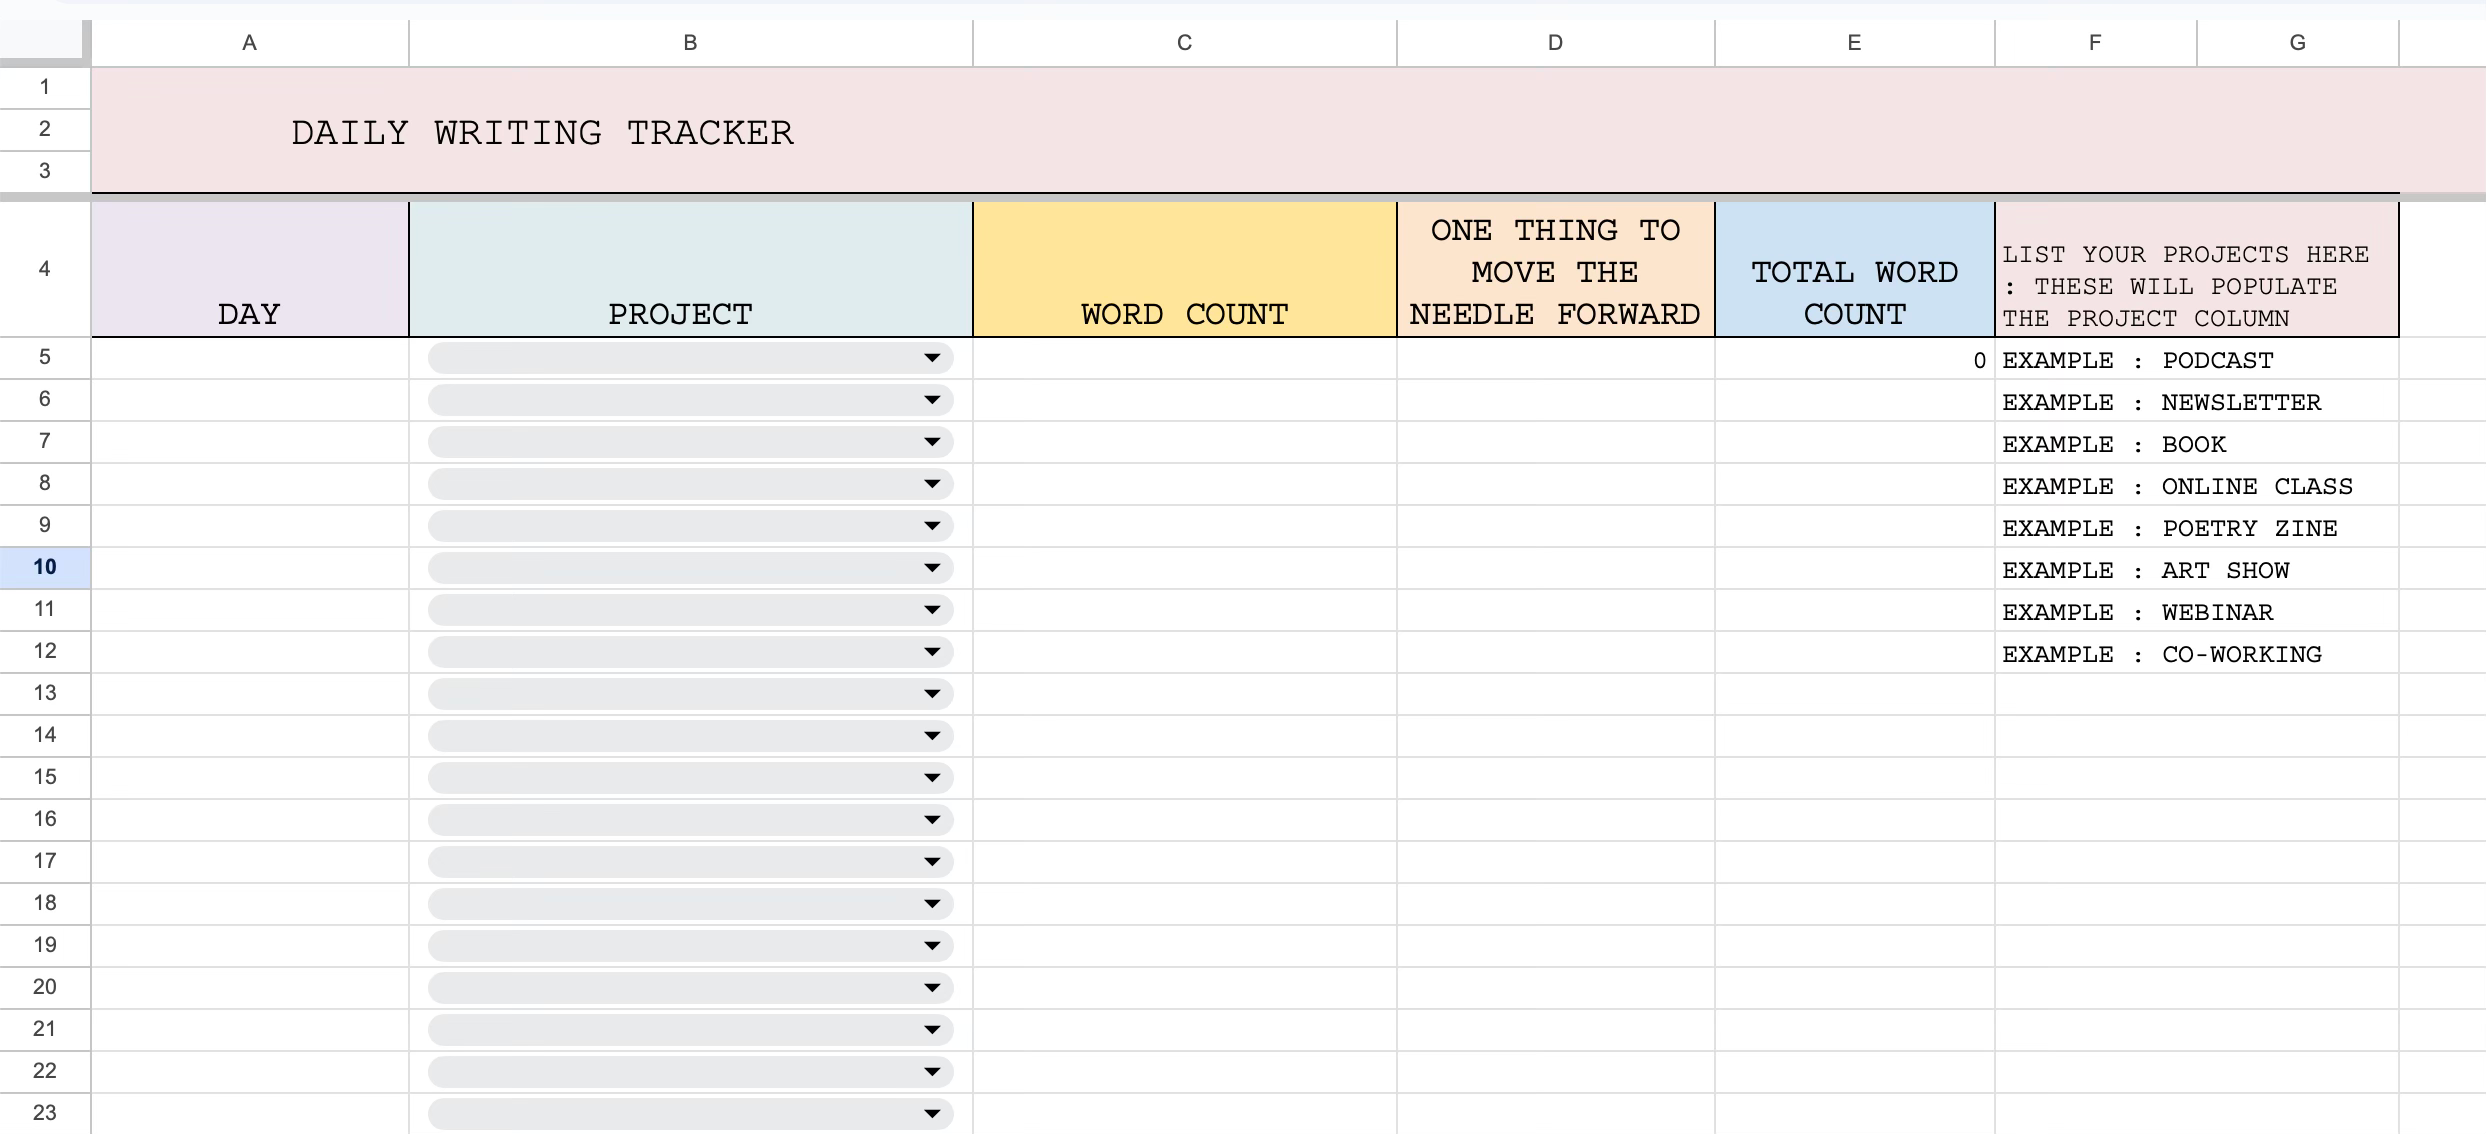This screenshot has height=1134, width=2486.
Task: Expand the Project dropdown in row 17
Action: click(x=931, y=862)
